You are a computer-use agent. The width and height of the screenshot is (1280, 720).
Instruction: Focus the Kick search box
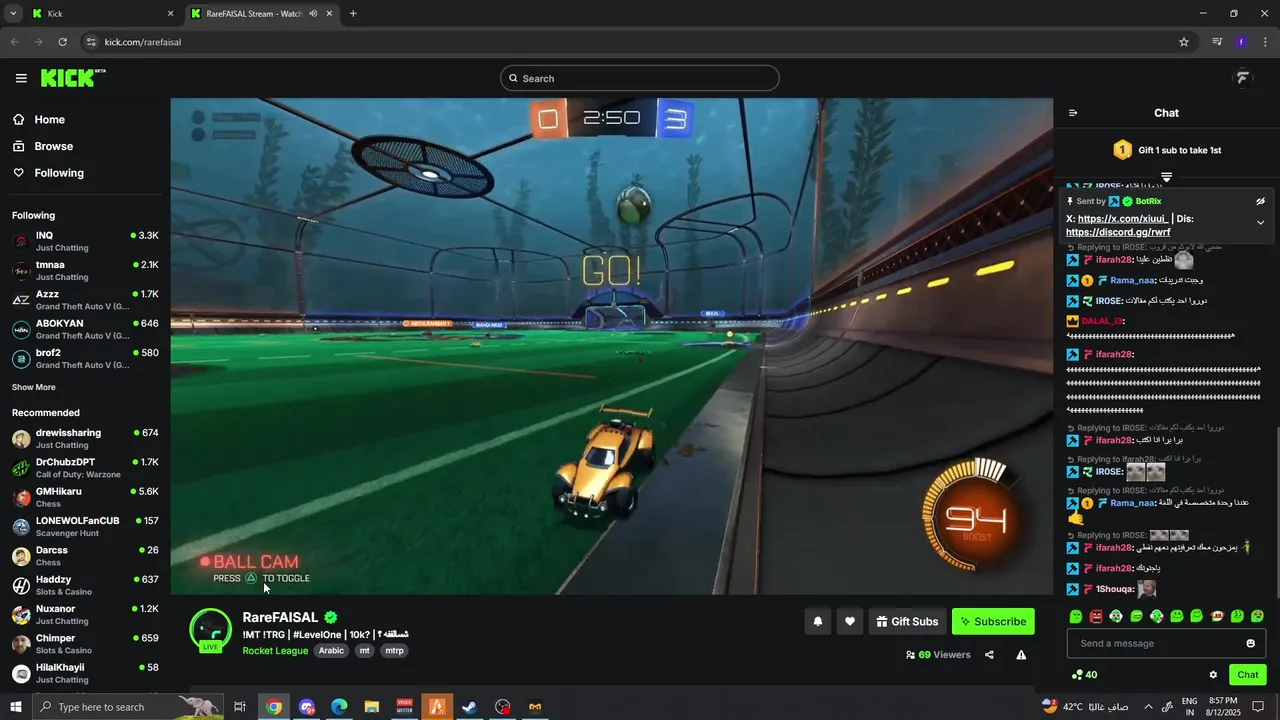coord(640,78)
